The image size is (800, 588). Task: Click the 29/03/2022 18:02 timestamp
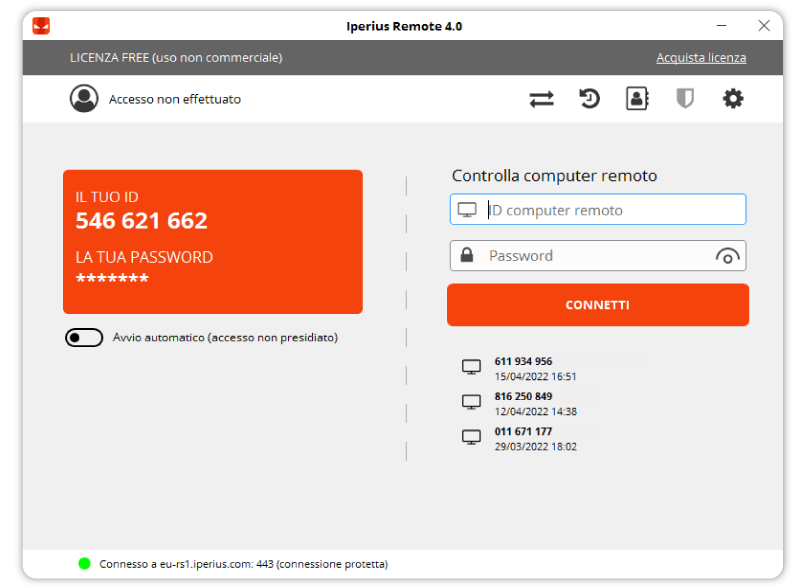coord(535,447)
